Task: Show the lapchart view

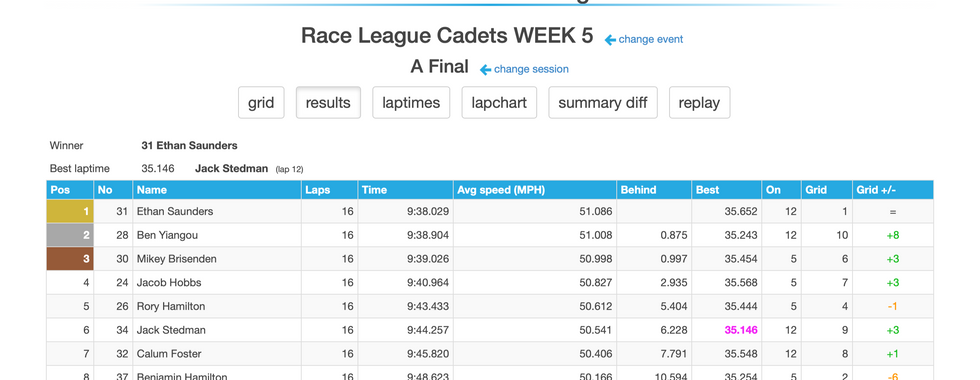Action: tap(499, 102)
